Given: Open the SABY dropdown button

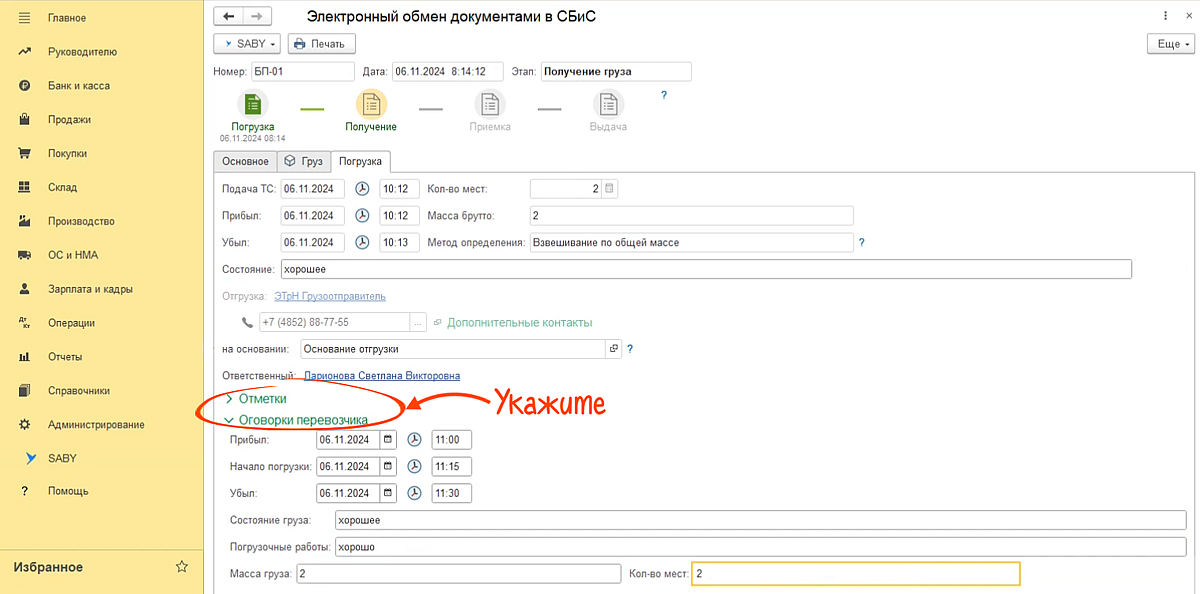Looking at the screenshot, I should click(247, 44).
